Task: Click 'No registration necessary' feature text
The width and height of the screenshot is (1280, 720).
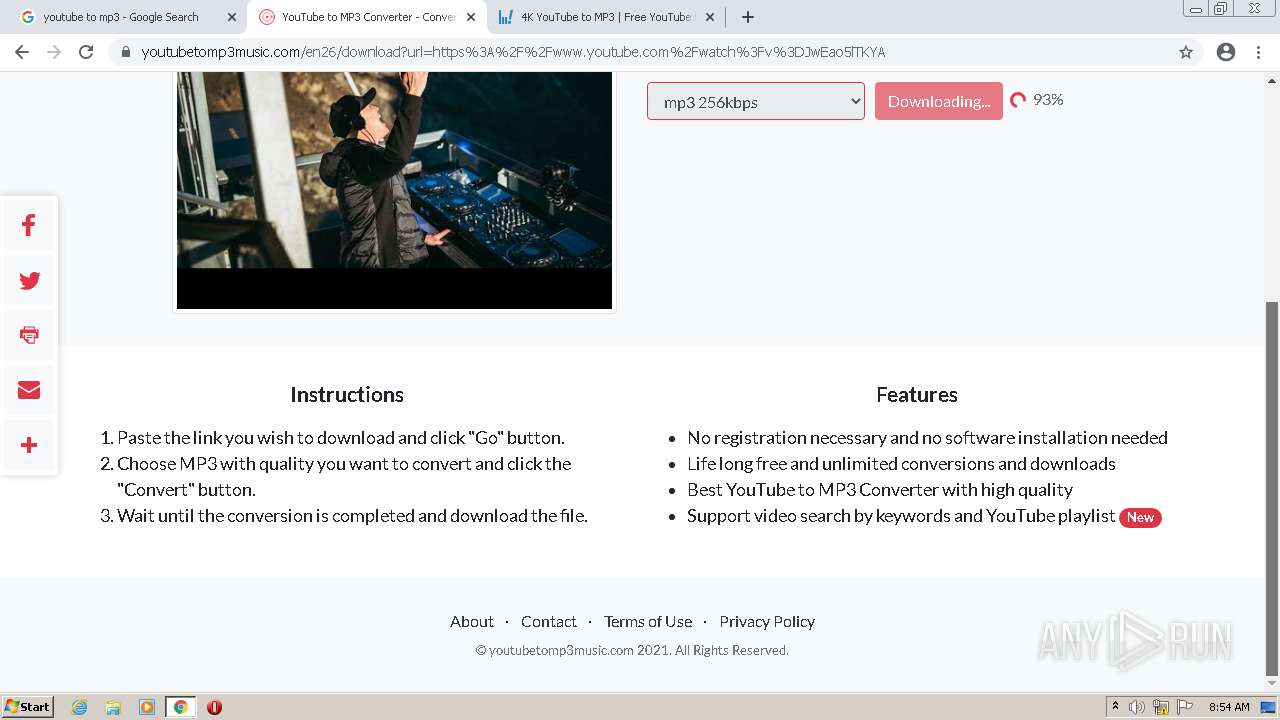Action: tap(927, 437)
